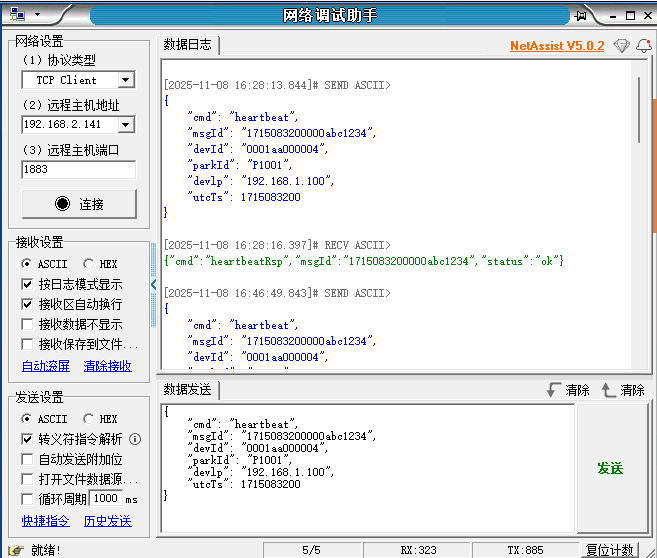
Task: Open the app menu icon in title bar
Action: (x=17, y=14)
